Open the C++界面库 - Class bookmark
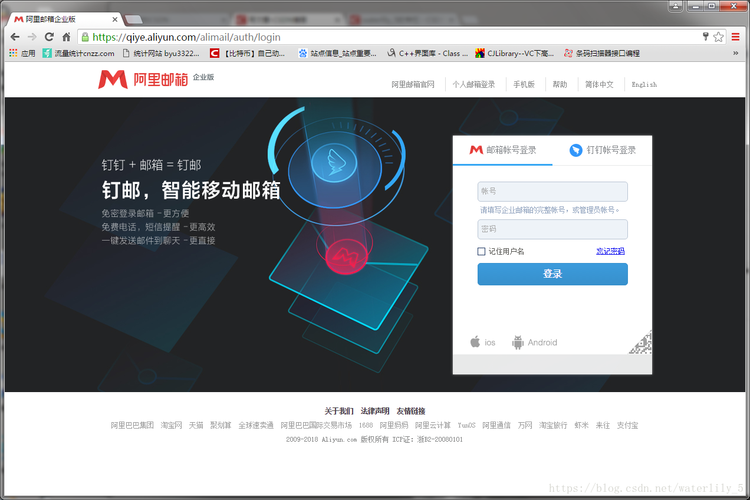This screenshot has width=750, height=500. tap(427, 53)
